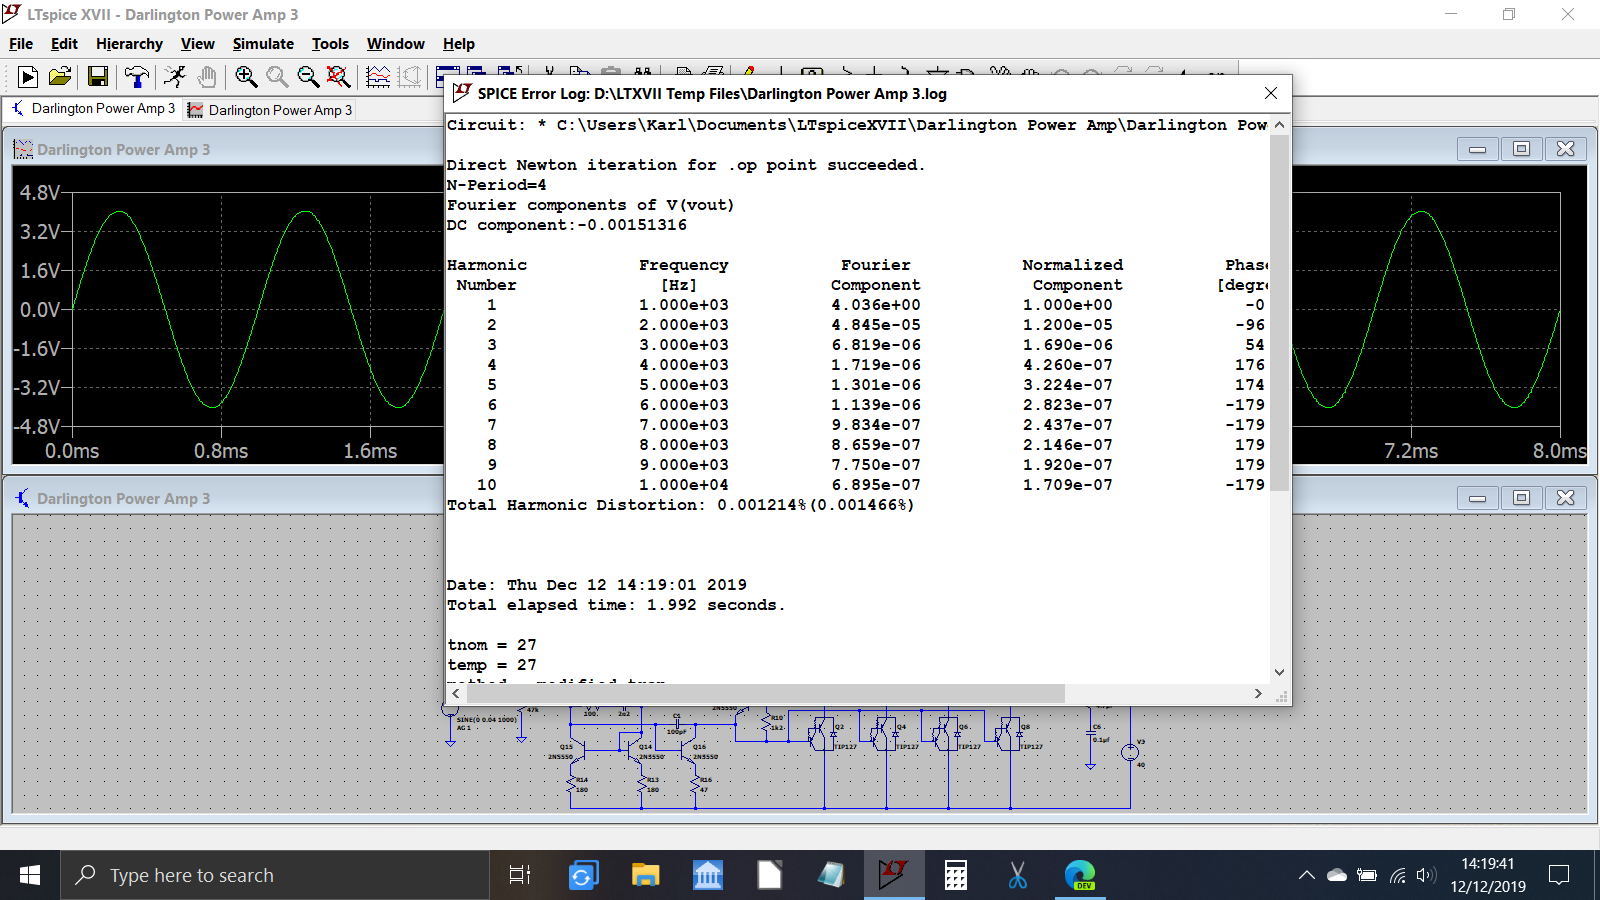Zoom in using the plus magnifier icon

(x=246, y=77)
